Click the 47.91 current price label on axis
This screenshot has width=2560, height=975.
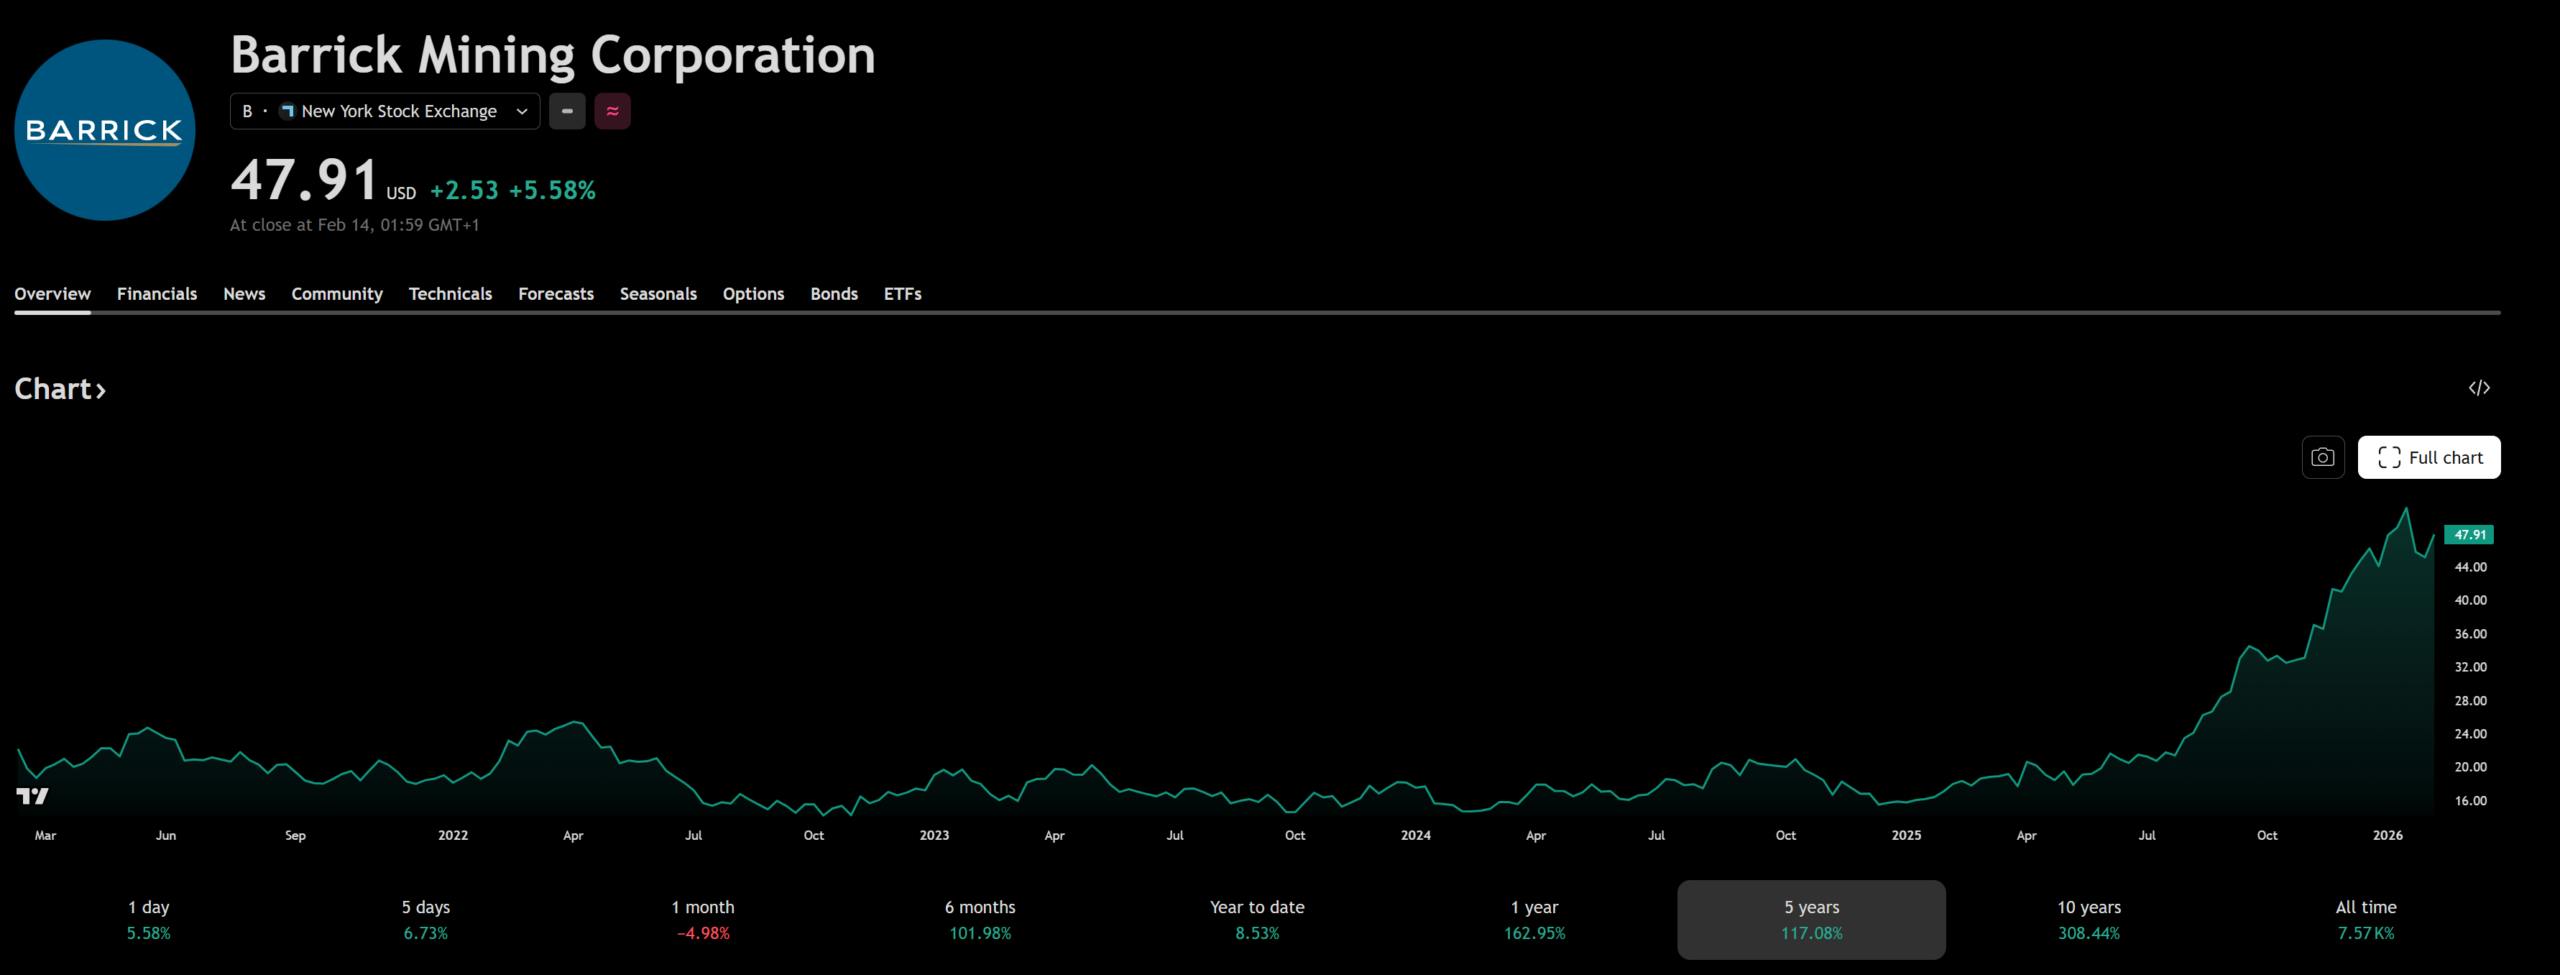(2469, 535)
